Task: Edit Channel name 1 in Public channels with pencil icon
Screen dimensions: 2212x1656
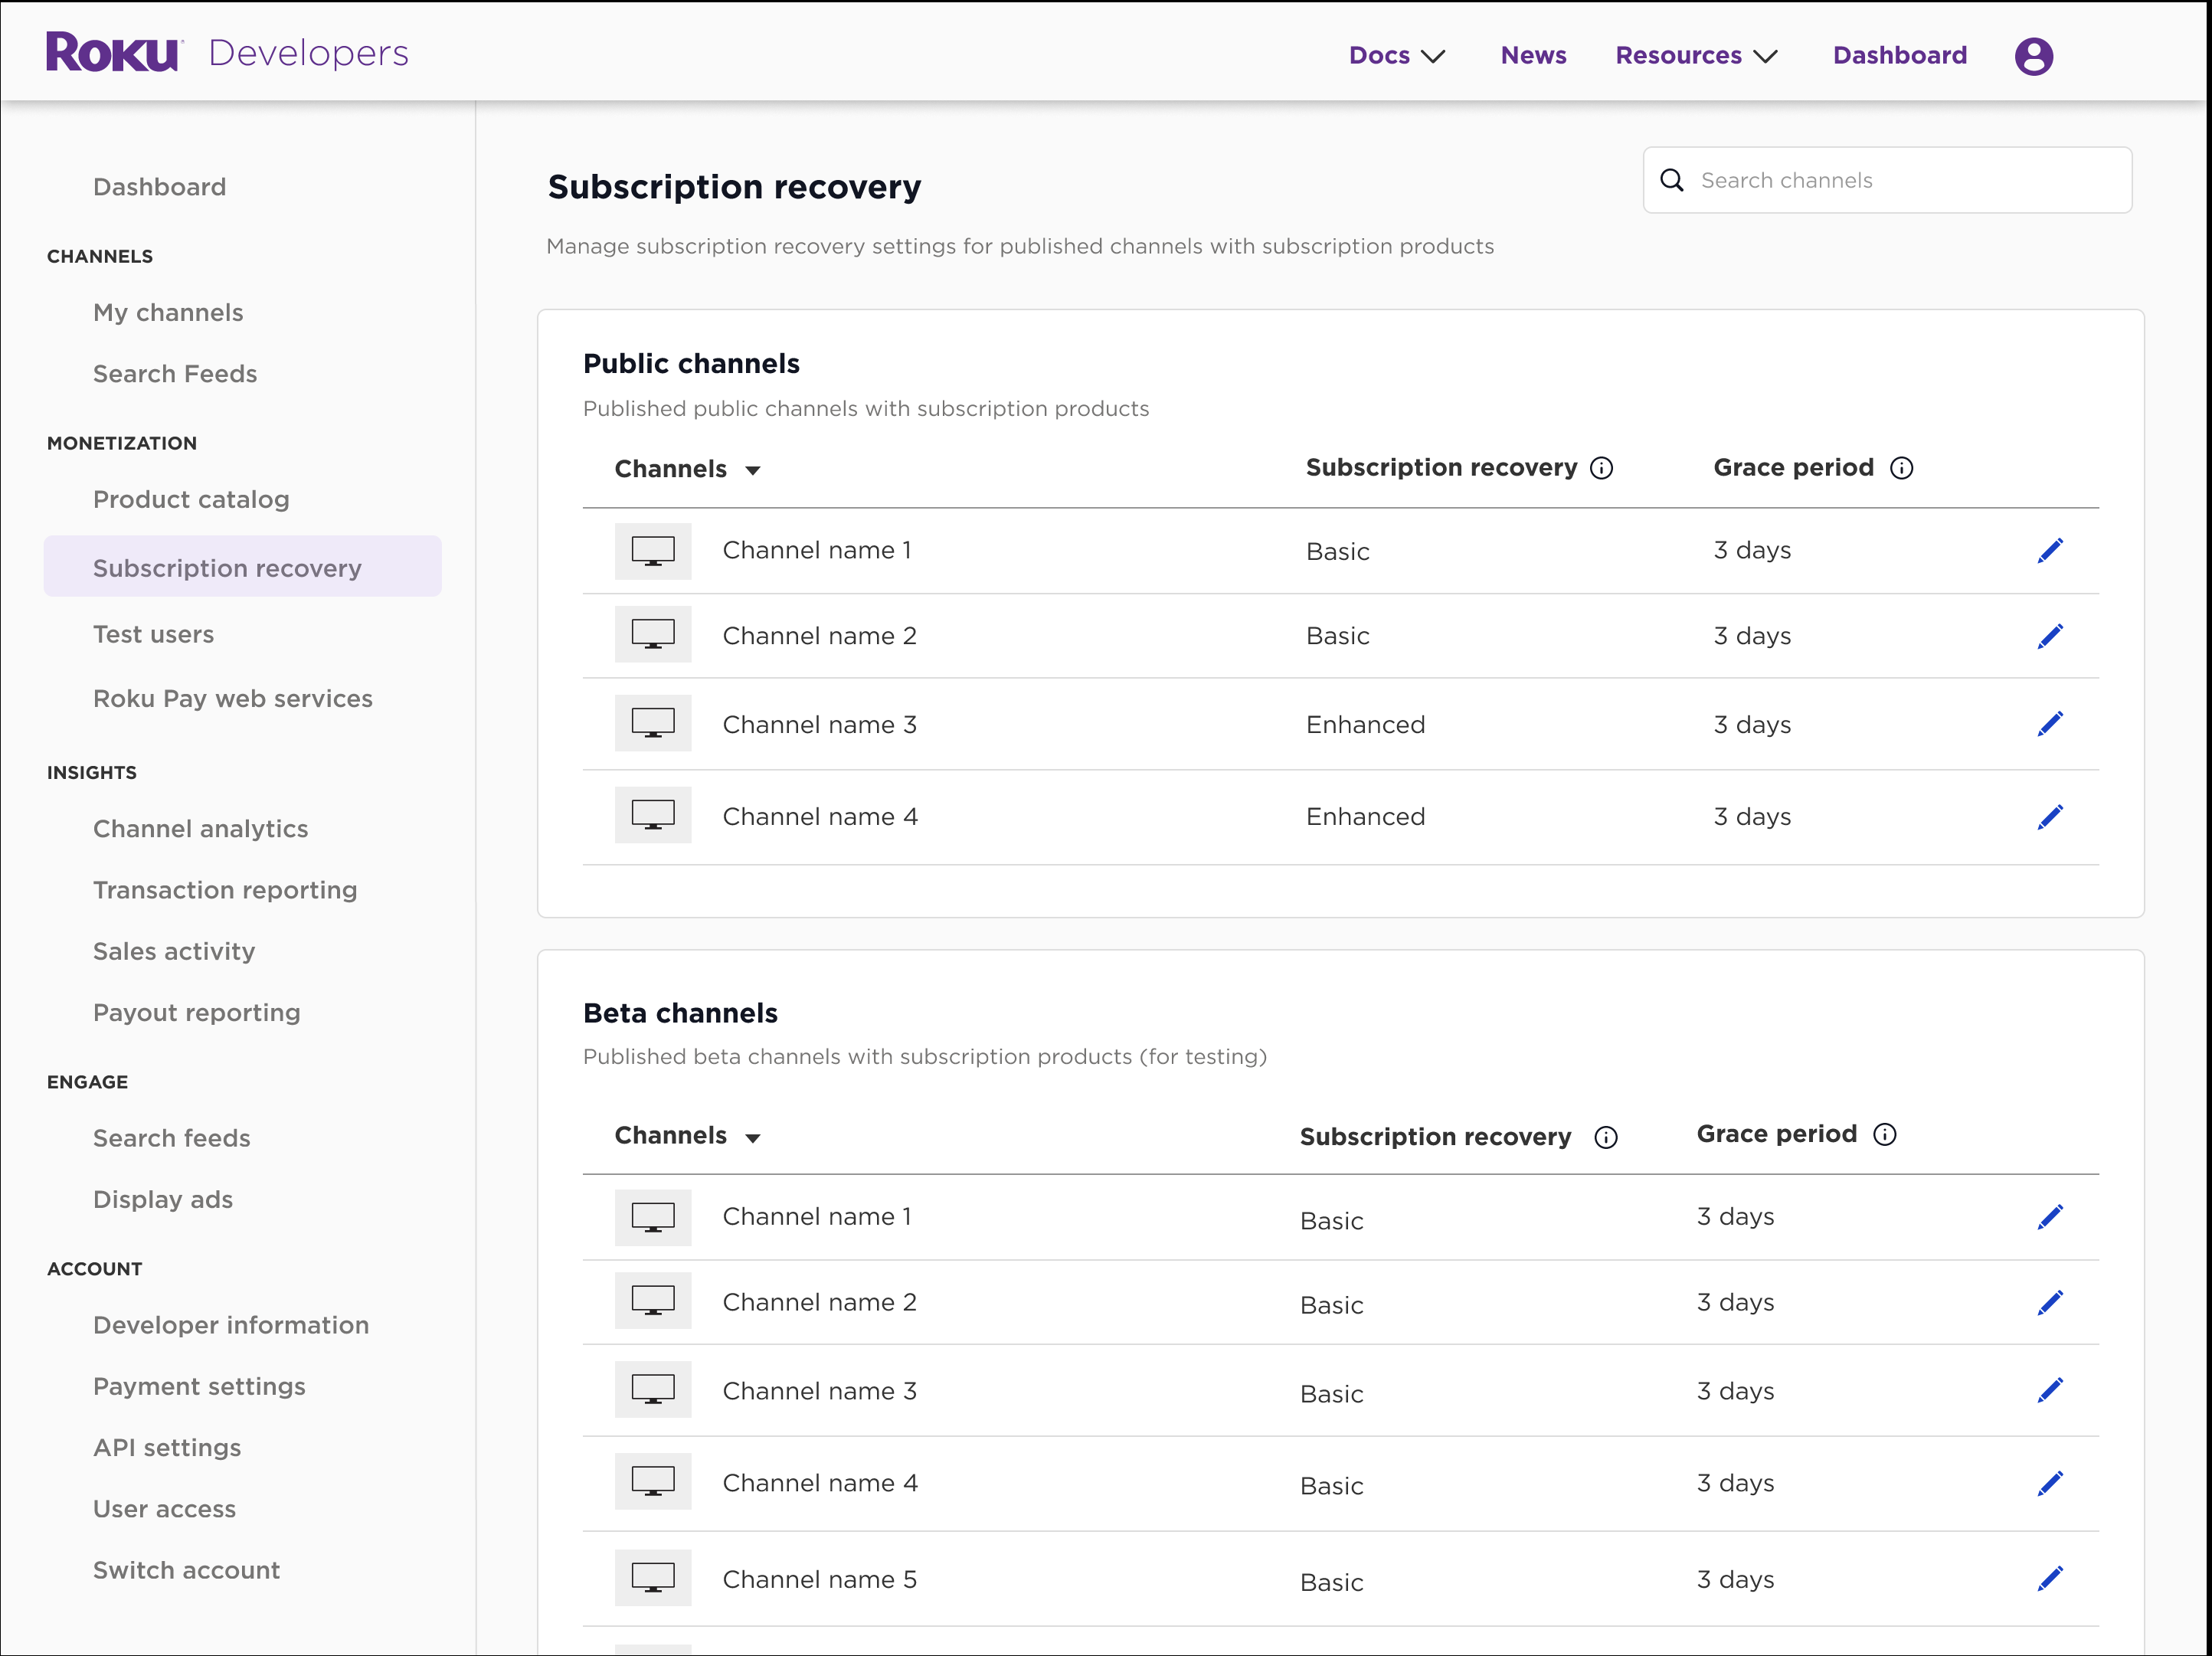Action: click(x=2051, y=550)
